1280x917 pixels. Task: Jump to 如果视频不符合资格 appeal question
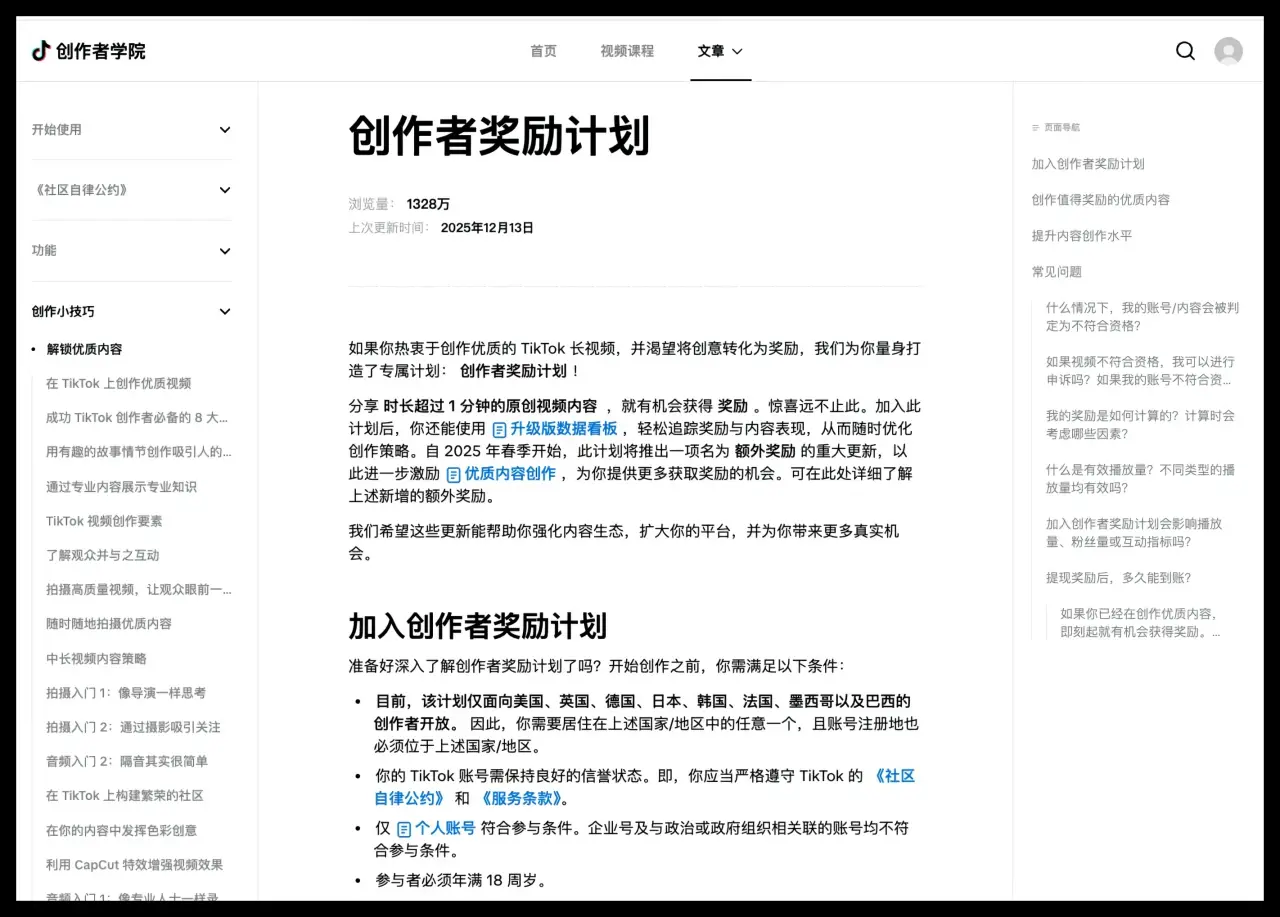pos(1140,371)
